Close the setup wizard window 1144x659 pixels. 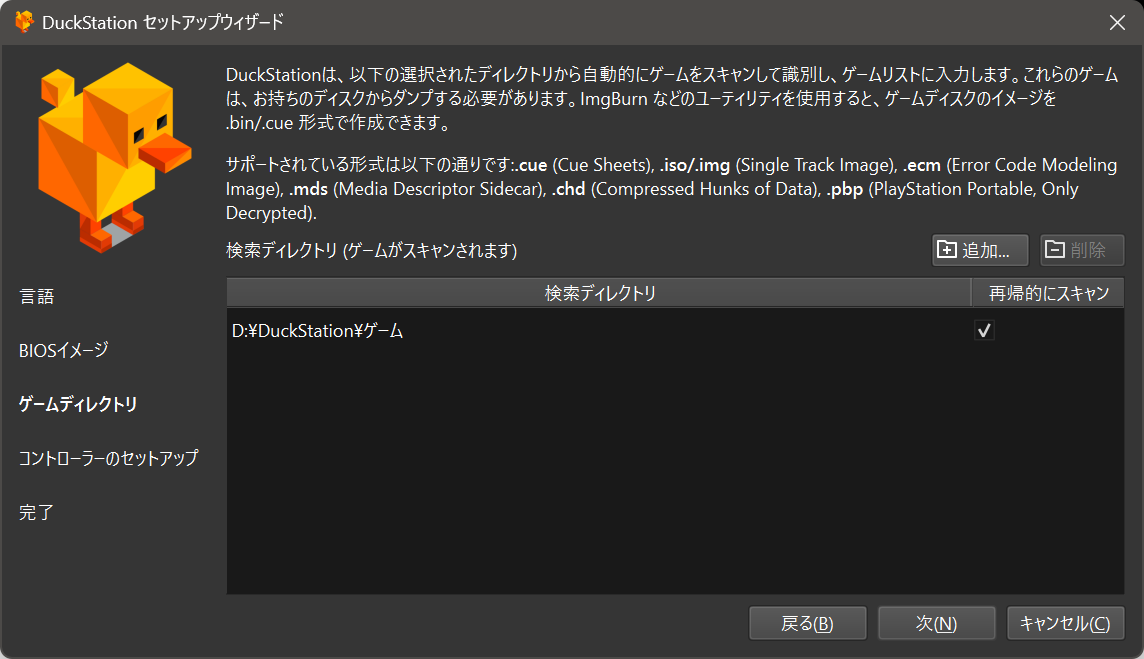[1117, 23]
